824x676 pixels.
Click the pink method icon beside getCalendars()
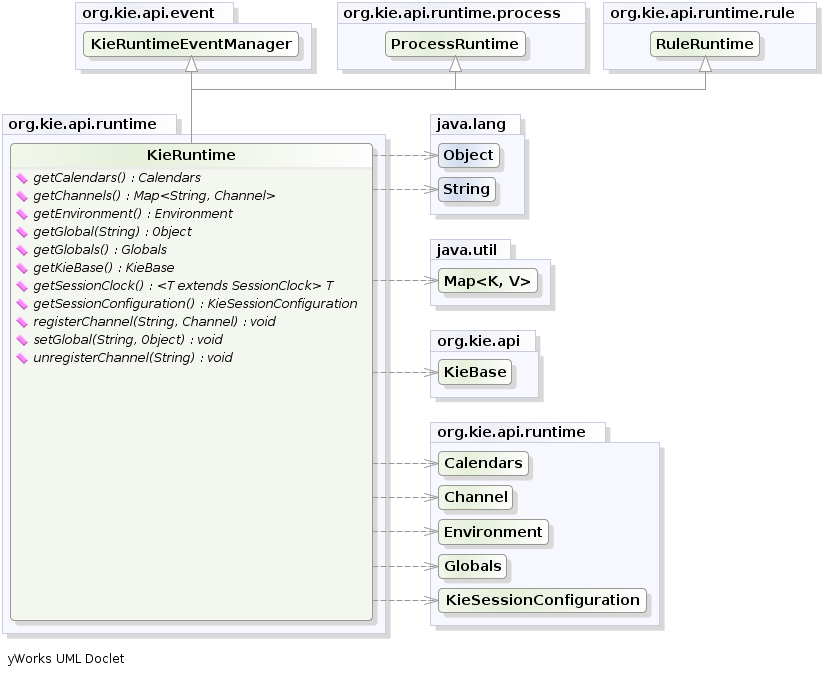pyautogui.click(x=22, y=178)
